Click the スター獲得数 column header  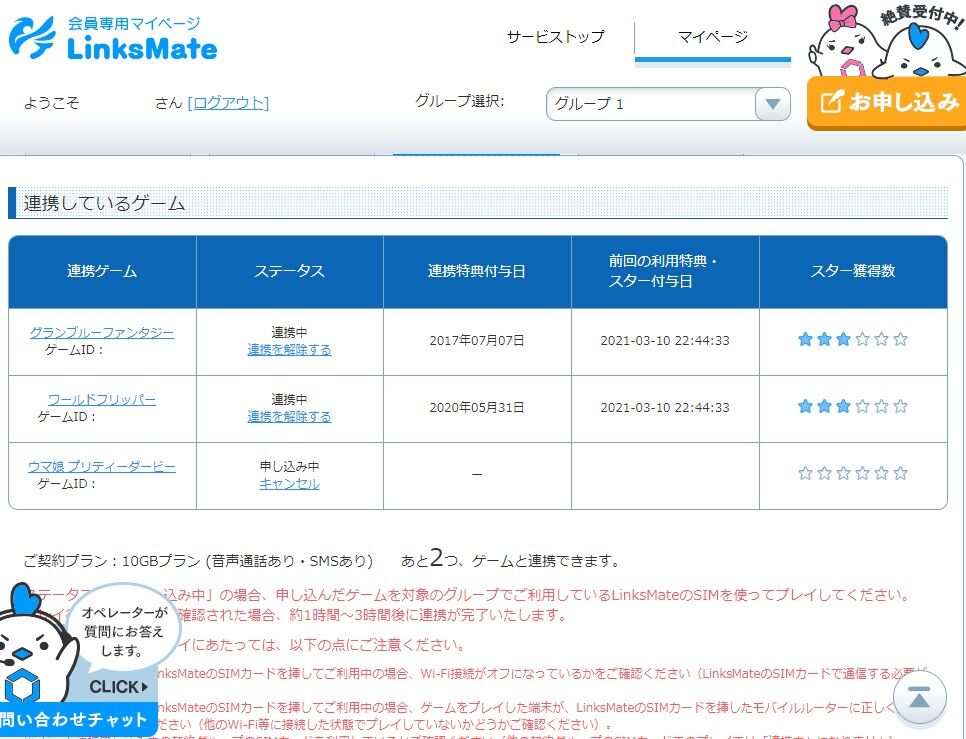click(x=853, y=271)
